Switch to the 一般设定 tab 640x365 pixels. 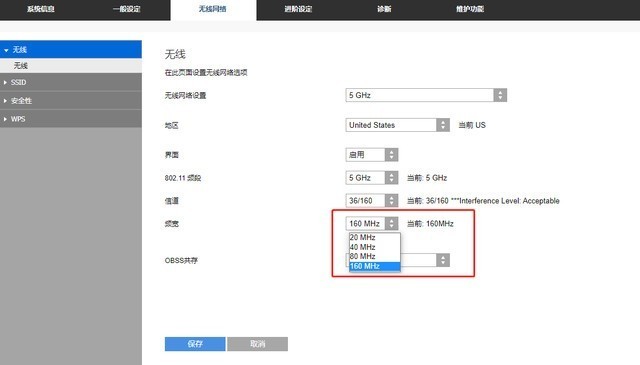tap(127, 9)
